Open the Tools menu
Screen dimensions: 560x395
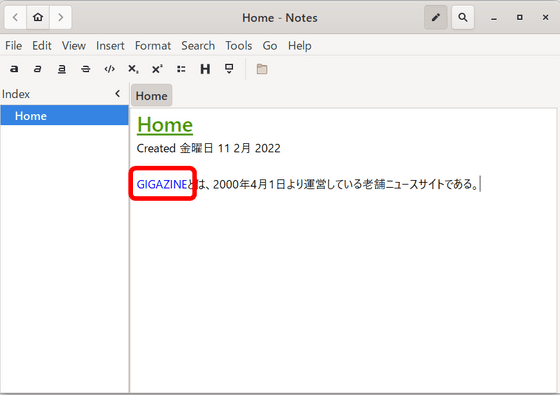239,46
